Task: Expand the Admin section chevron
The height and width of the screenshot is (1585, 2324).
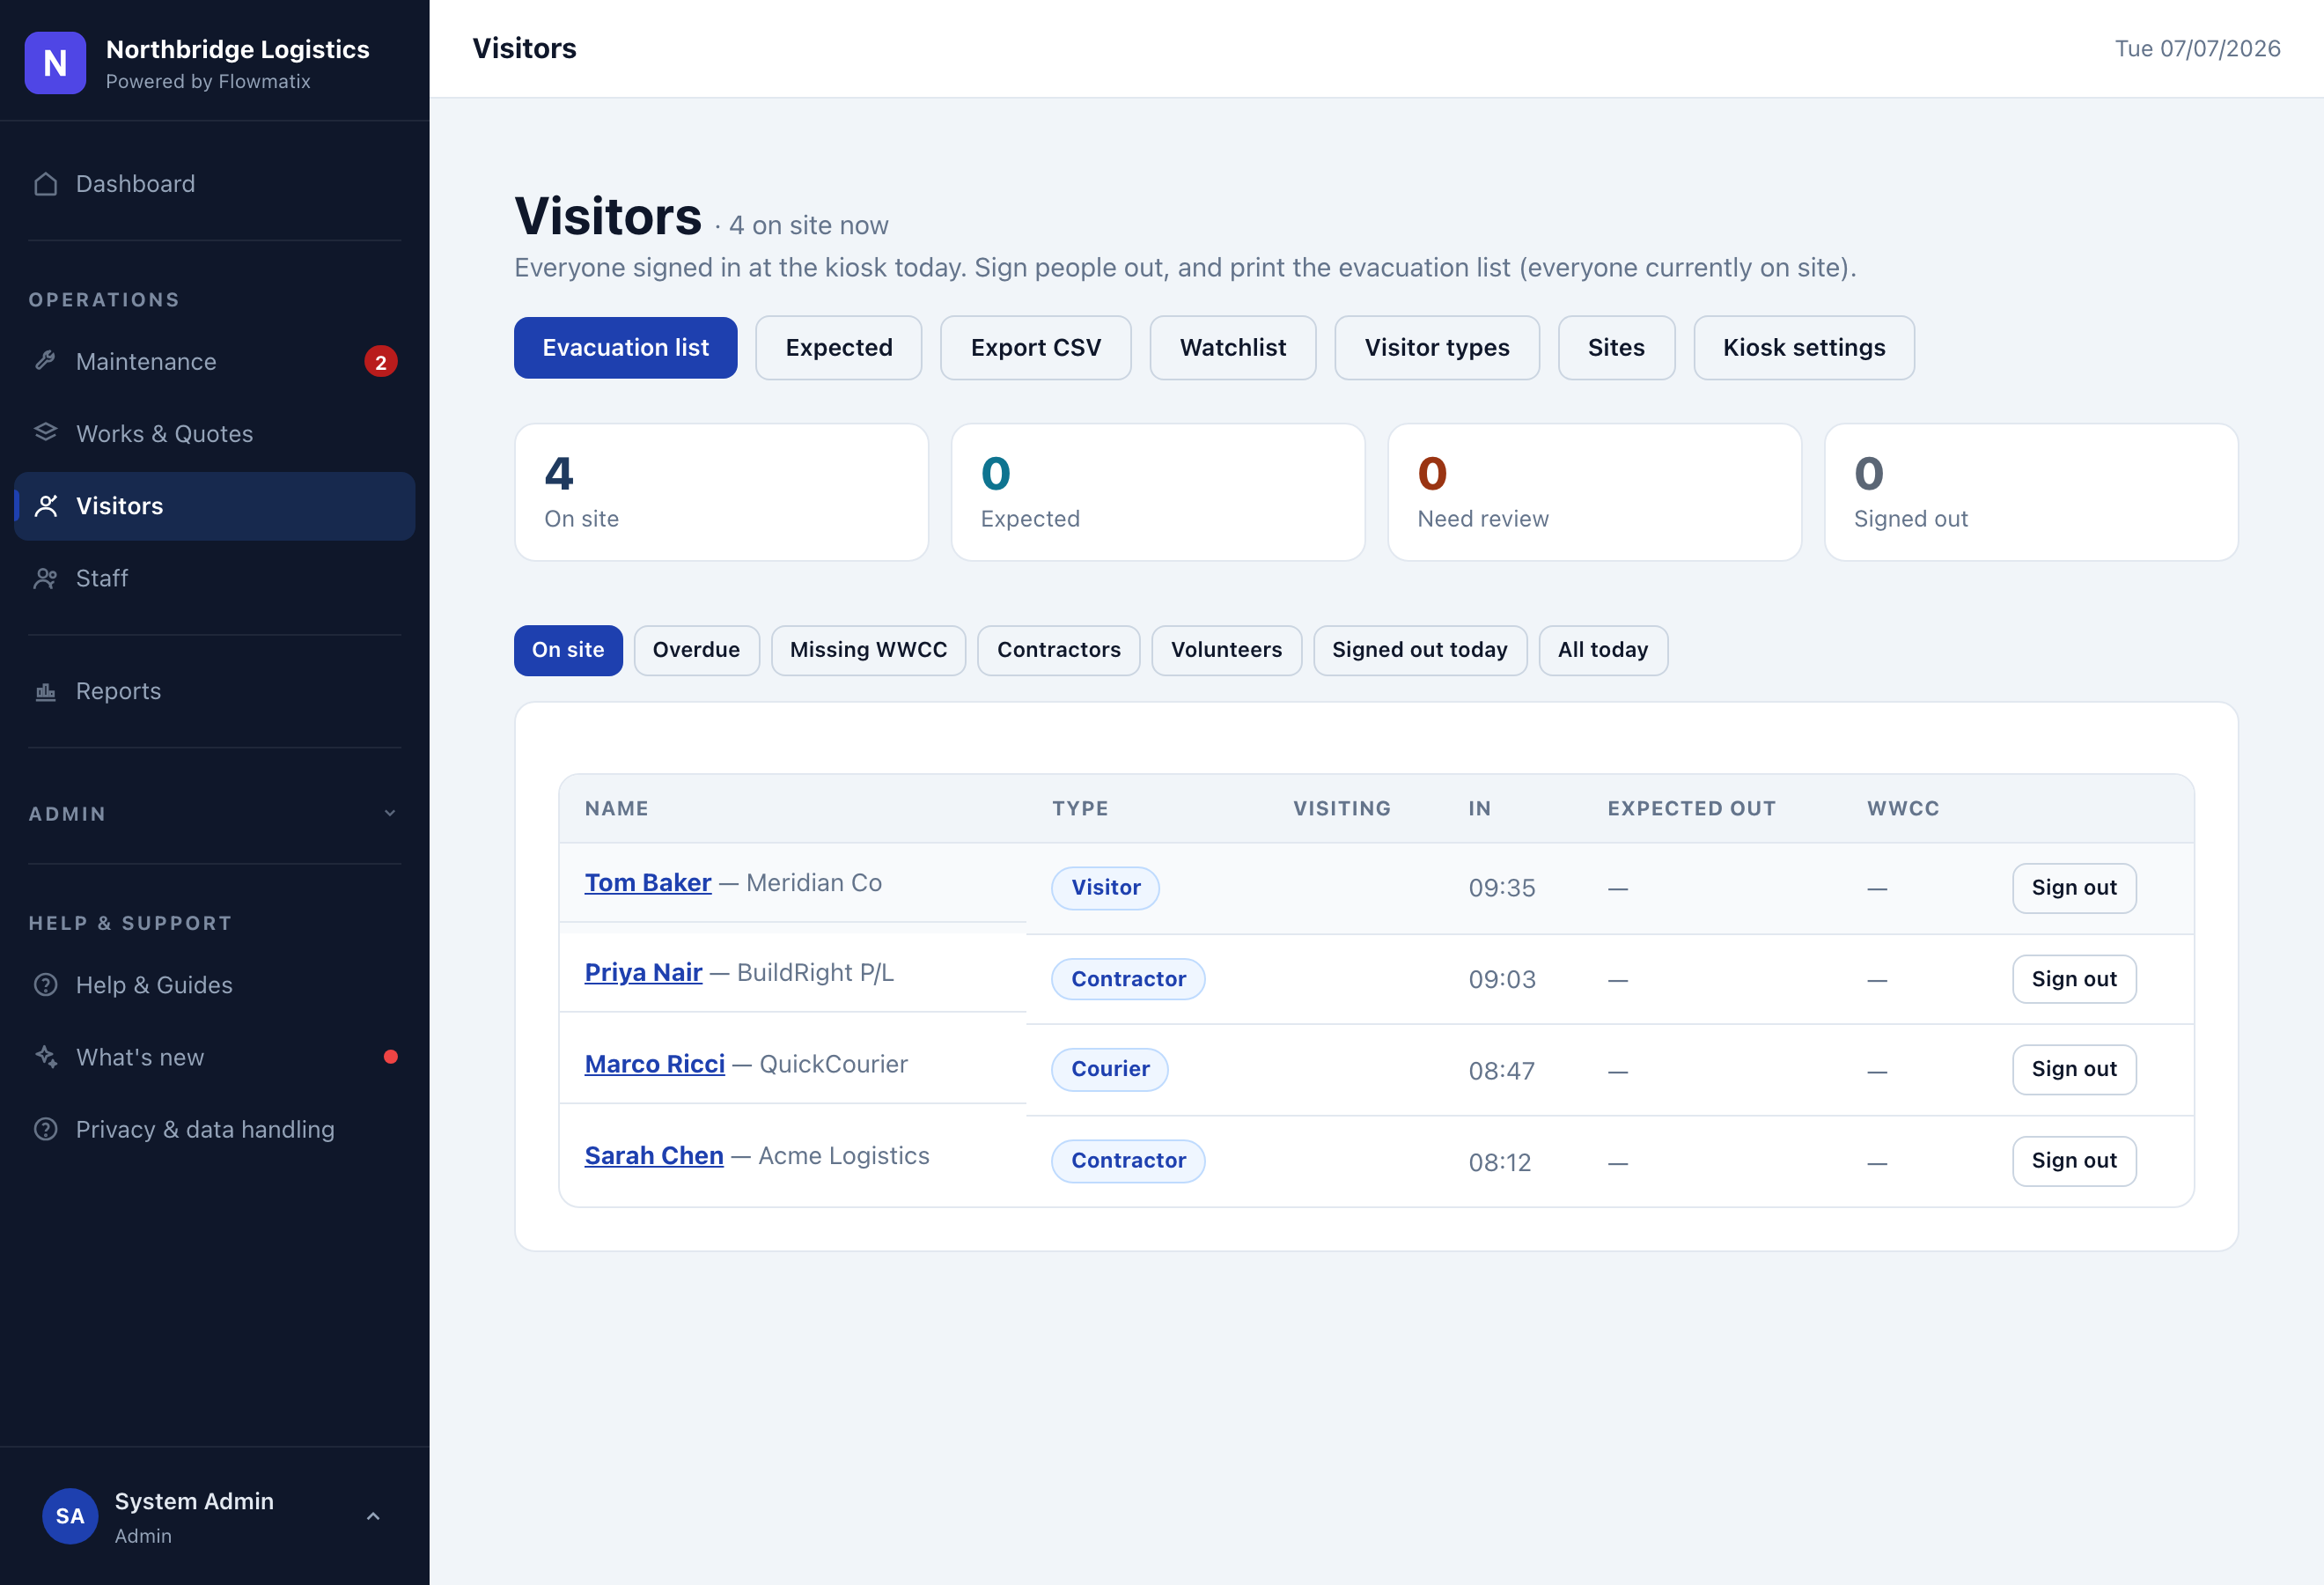Action: pyautogui.click(x=390, y=813)
